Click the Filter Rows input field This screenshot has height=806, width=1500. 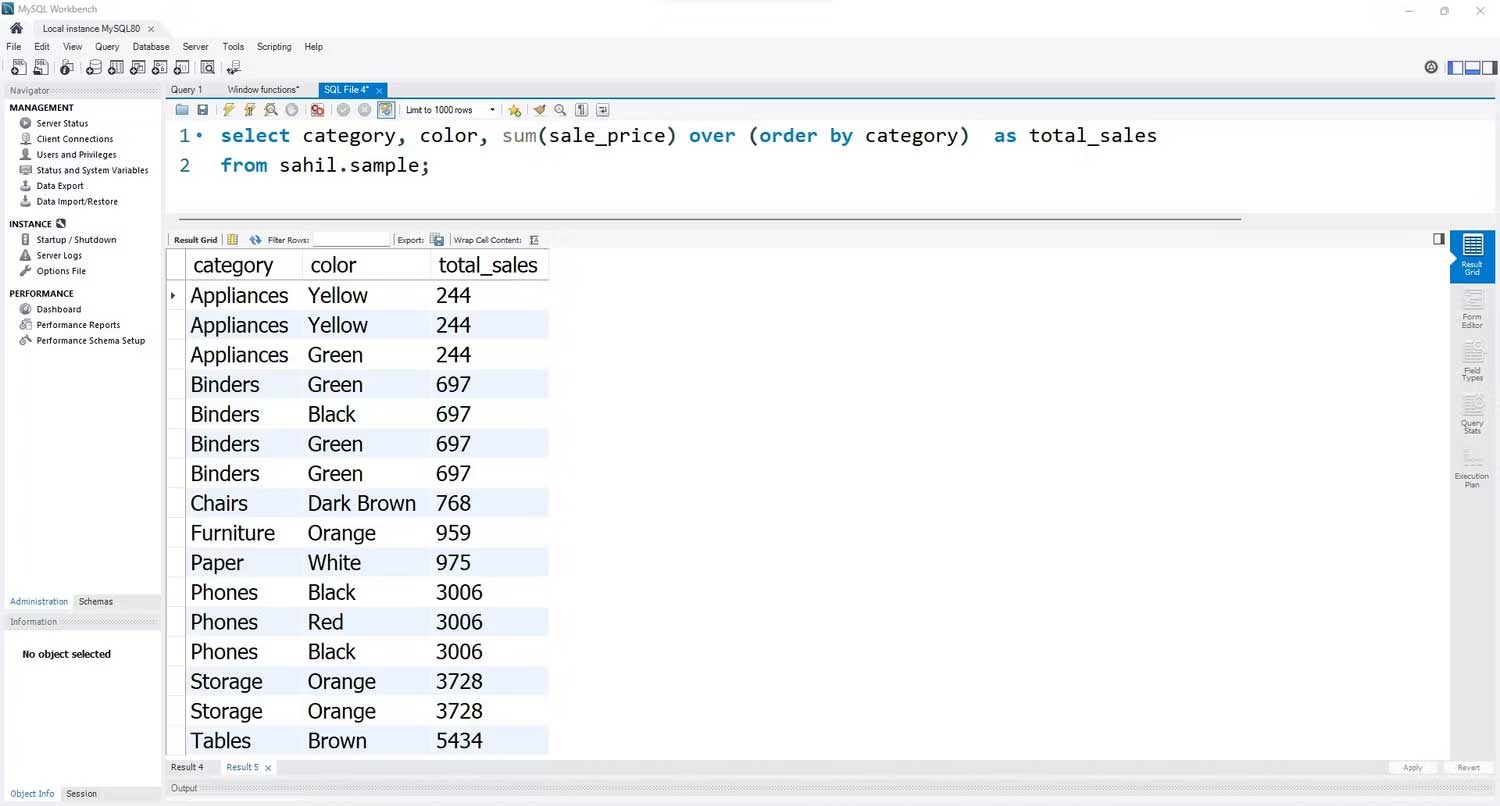point(351,240)
